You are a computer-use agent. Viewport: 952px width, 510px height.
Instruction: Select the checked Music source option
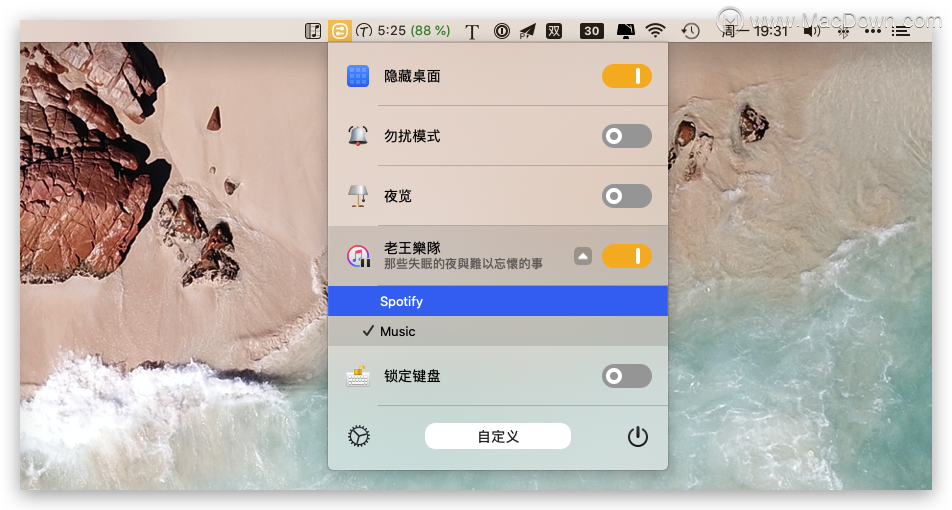tap(498, 331)
